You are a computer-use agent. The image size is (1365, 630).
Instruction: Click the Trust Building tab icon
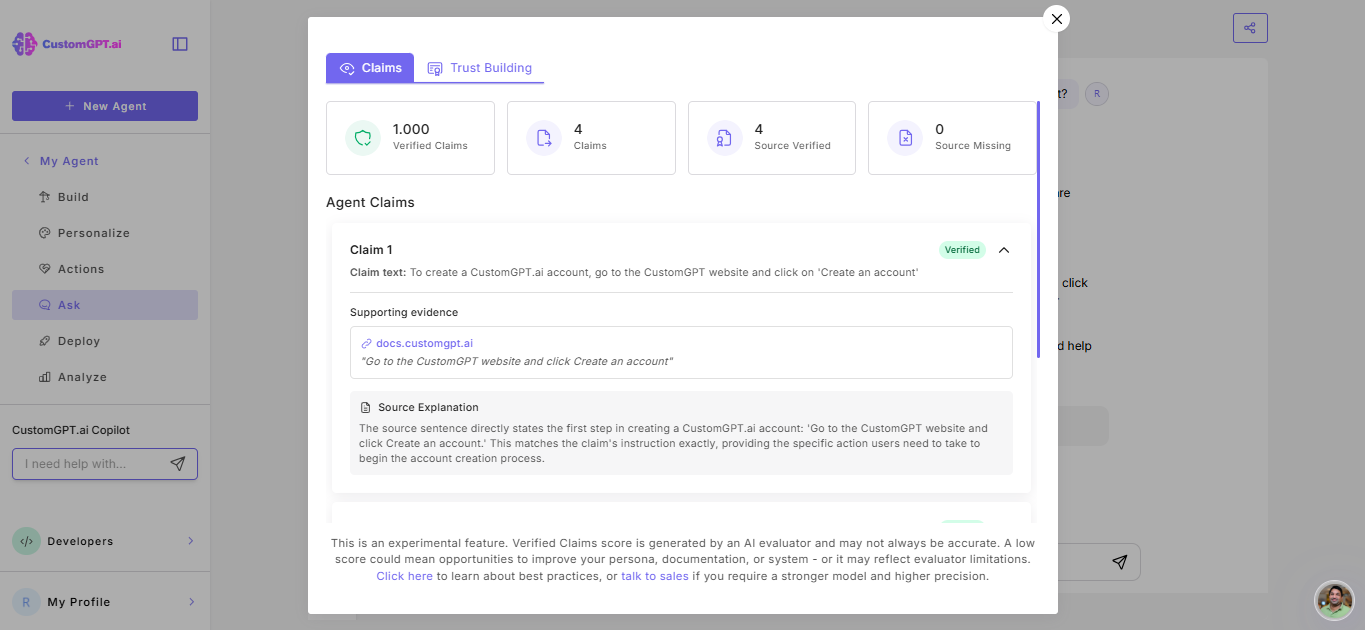435,68
